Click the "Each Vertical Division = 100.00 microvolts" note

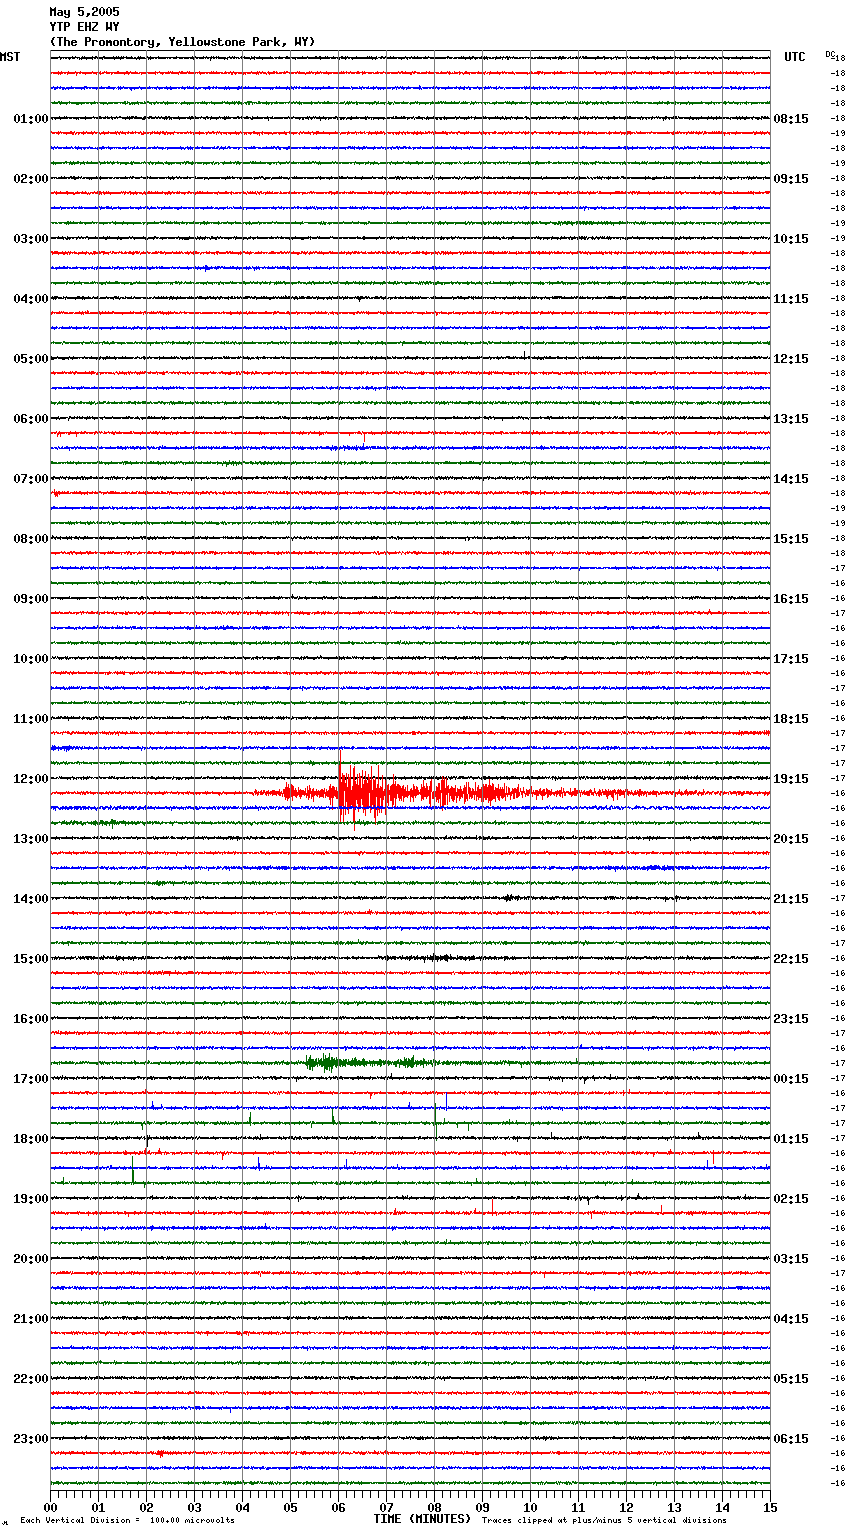click(127, 1521)
